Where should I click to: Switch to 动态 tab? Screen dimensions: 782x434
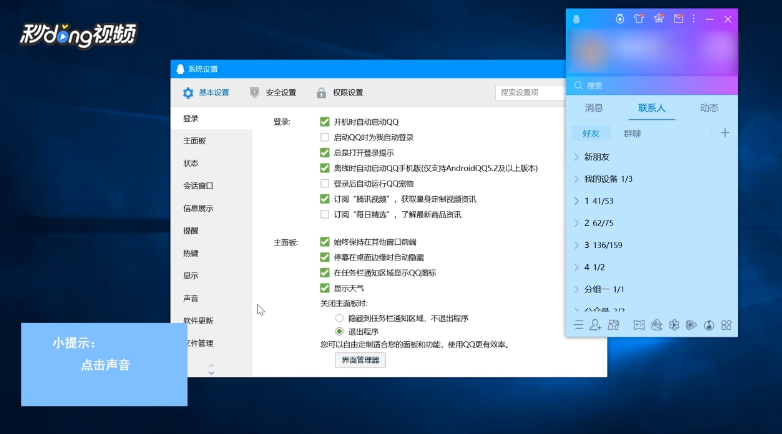709,108
